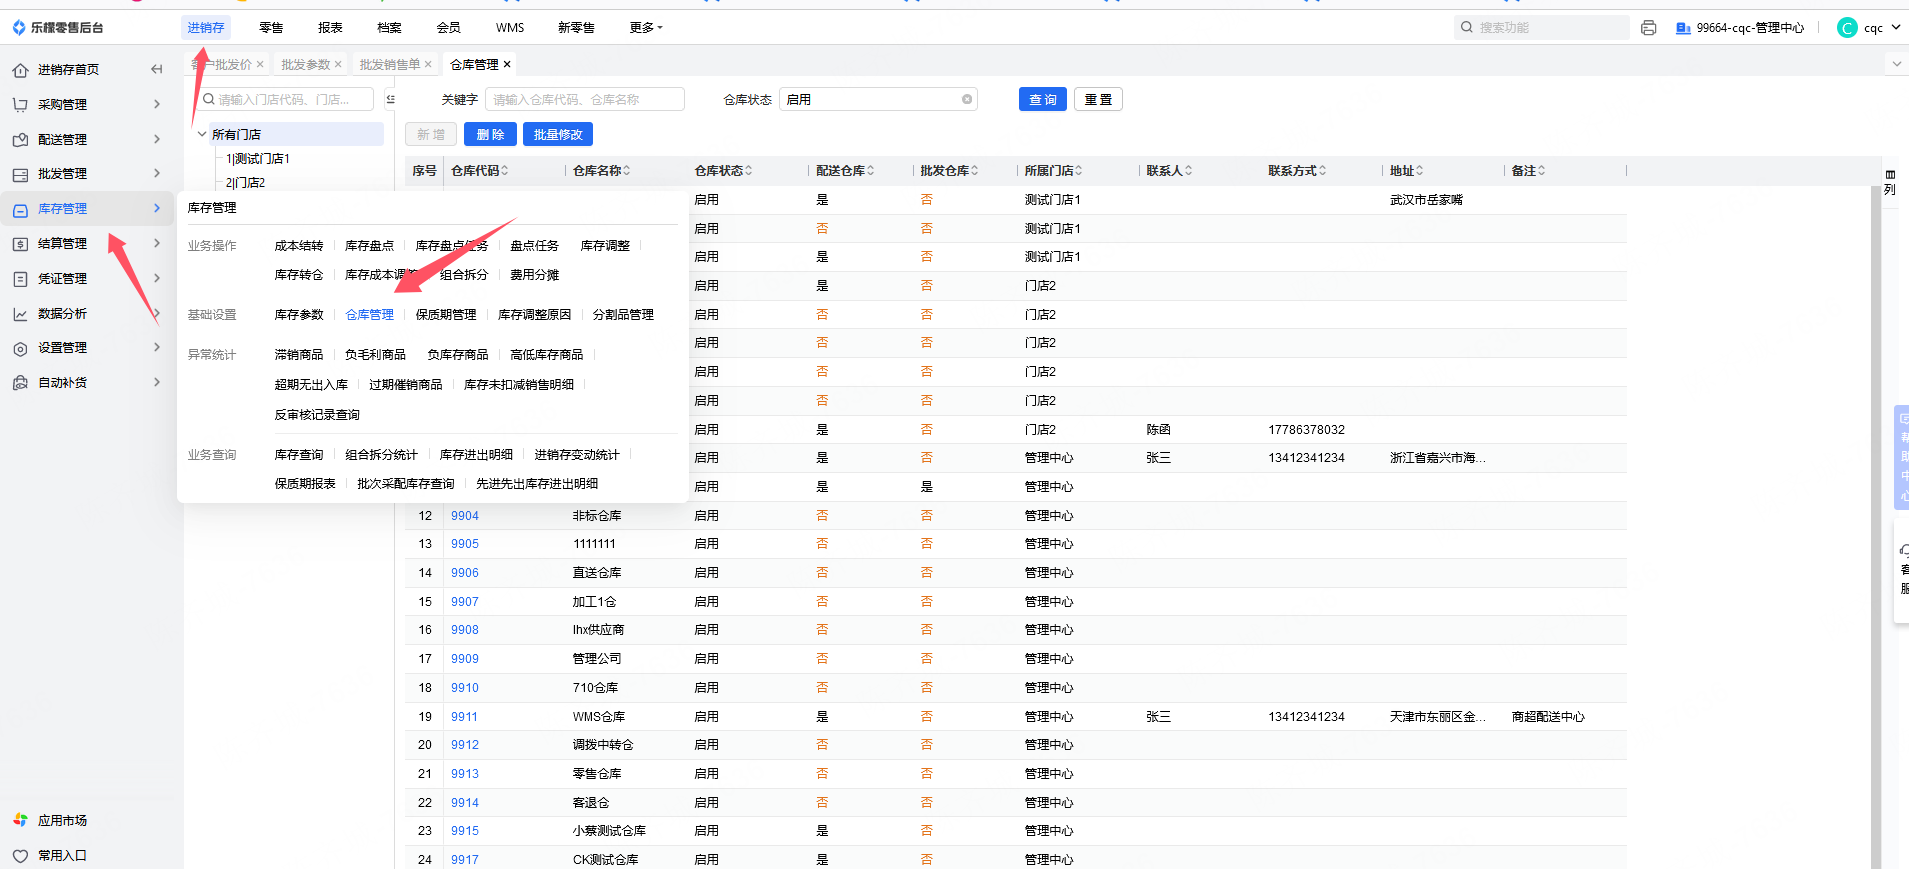Click the store code search field
This screenshot has height=869, width=1909.
coord(287,99)
